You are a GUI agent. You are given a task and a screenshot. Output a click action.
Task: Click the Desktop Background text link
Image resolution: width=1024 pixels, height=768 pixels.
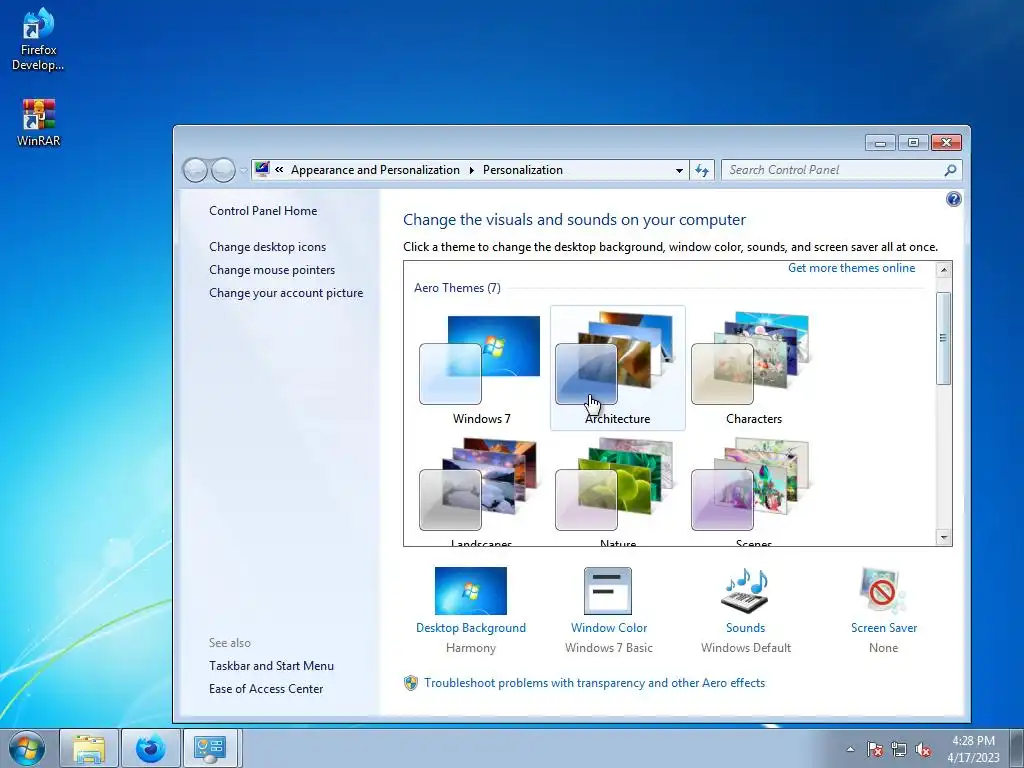pos(471,628)
